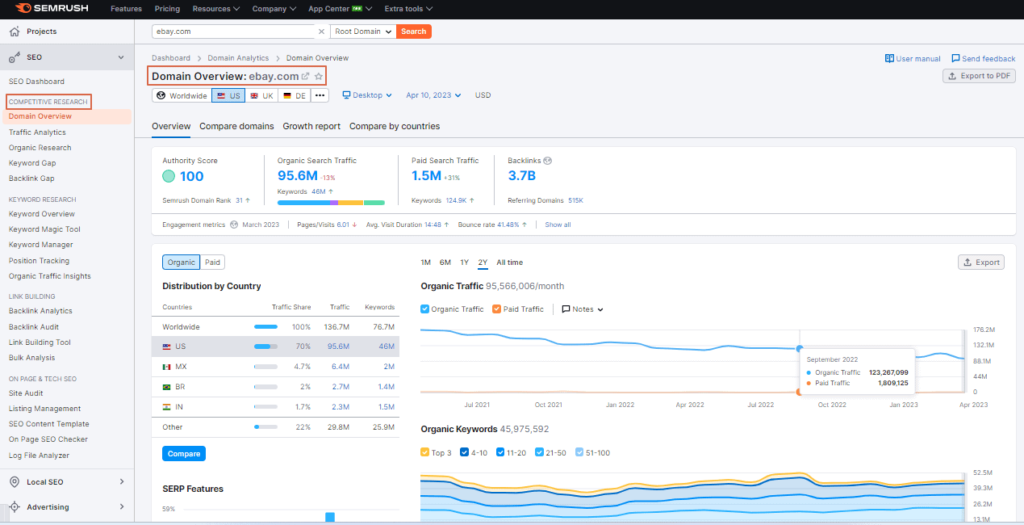Screen dimensions: 1024x525
Task: Click the Show all engagement link
Action: 558,225
